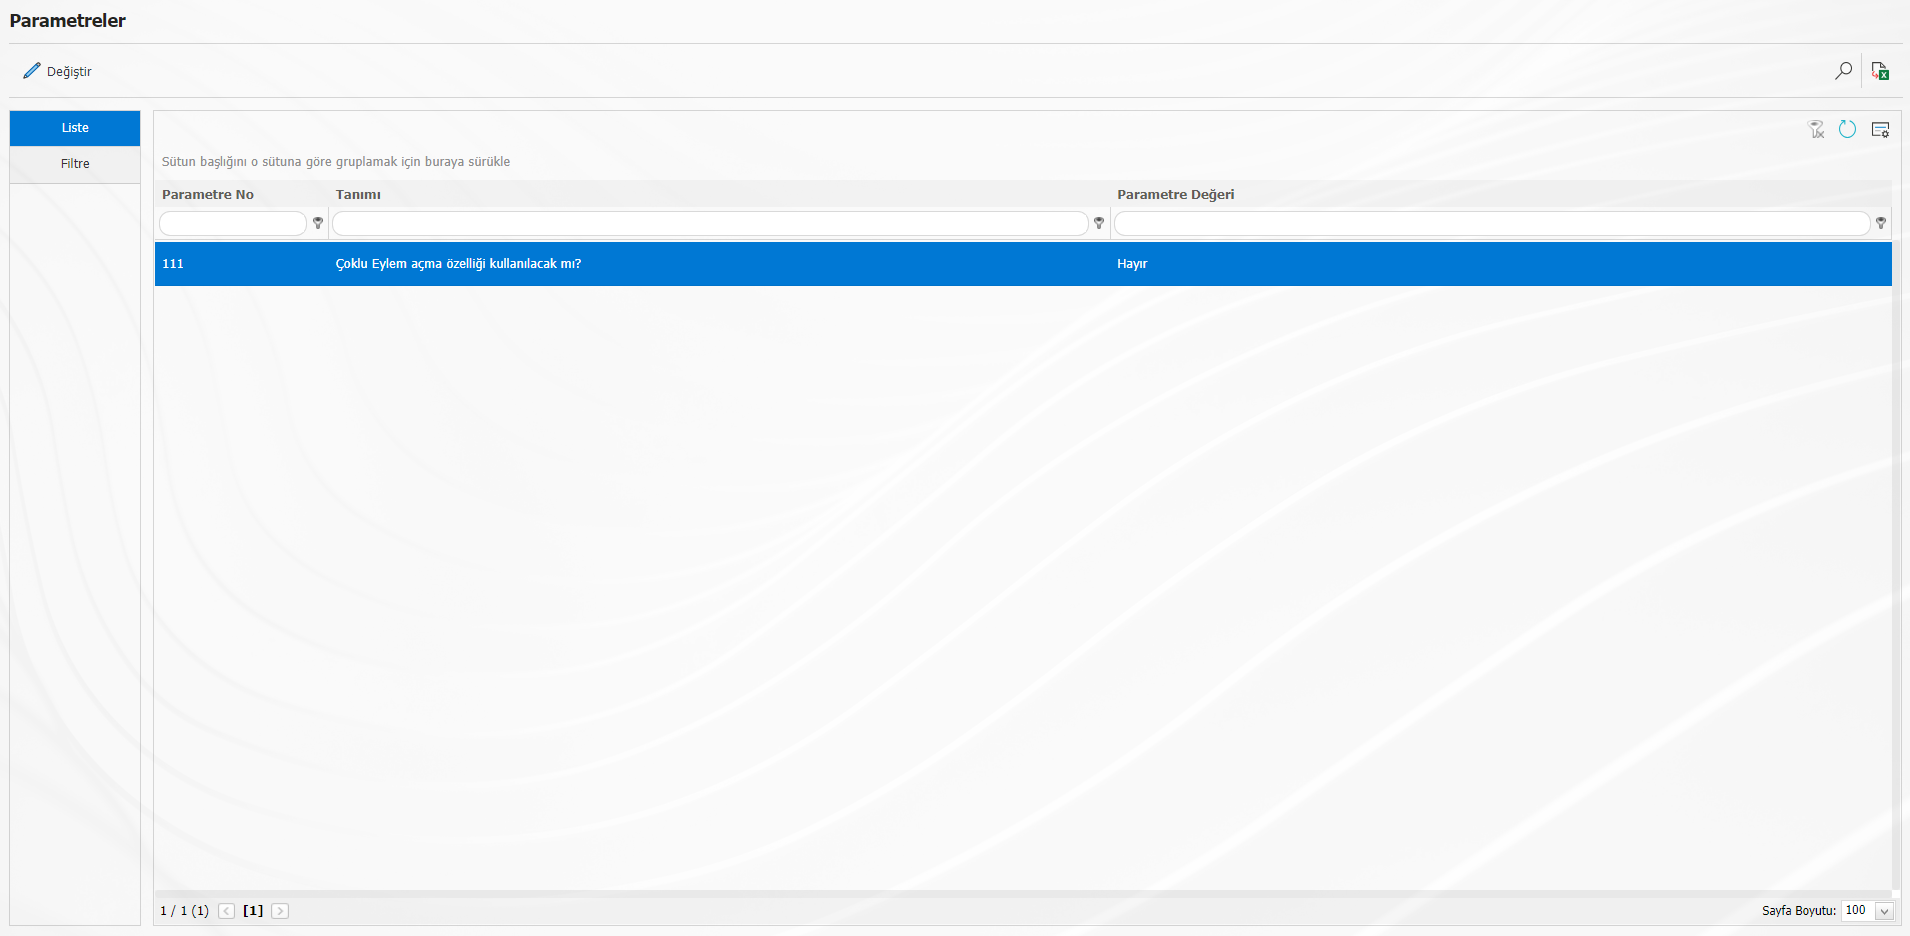Image resolution: width=1910 pixels, height=936 pixels.
Task: Sort by Parametre Değeri column header
Action: pyautogui.click(x=1176, y=195)
